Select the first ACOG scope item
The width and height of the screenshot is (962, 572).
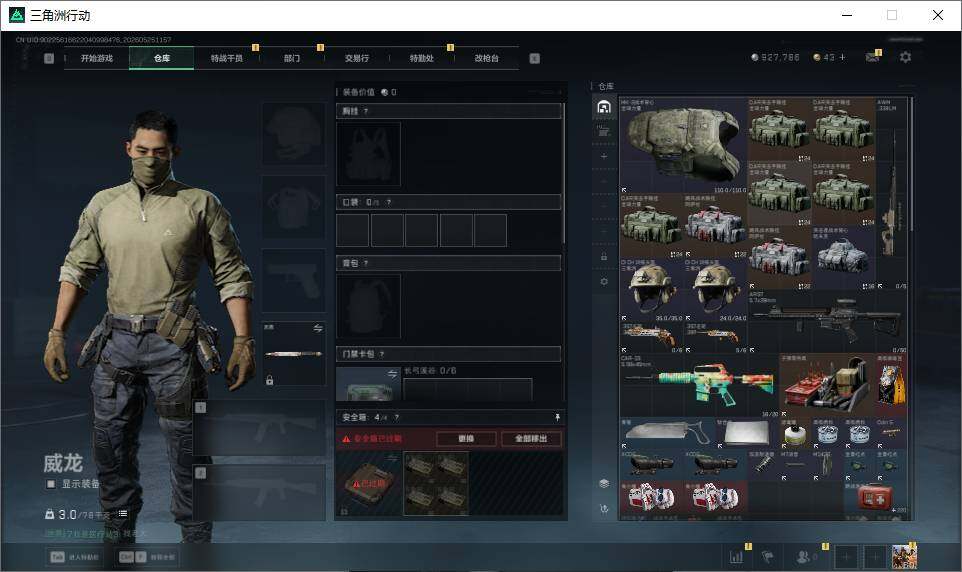pos(652,465)
